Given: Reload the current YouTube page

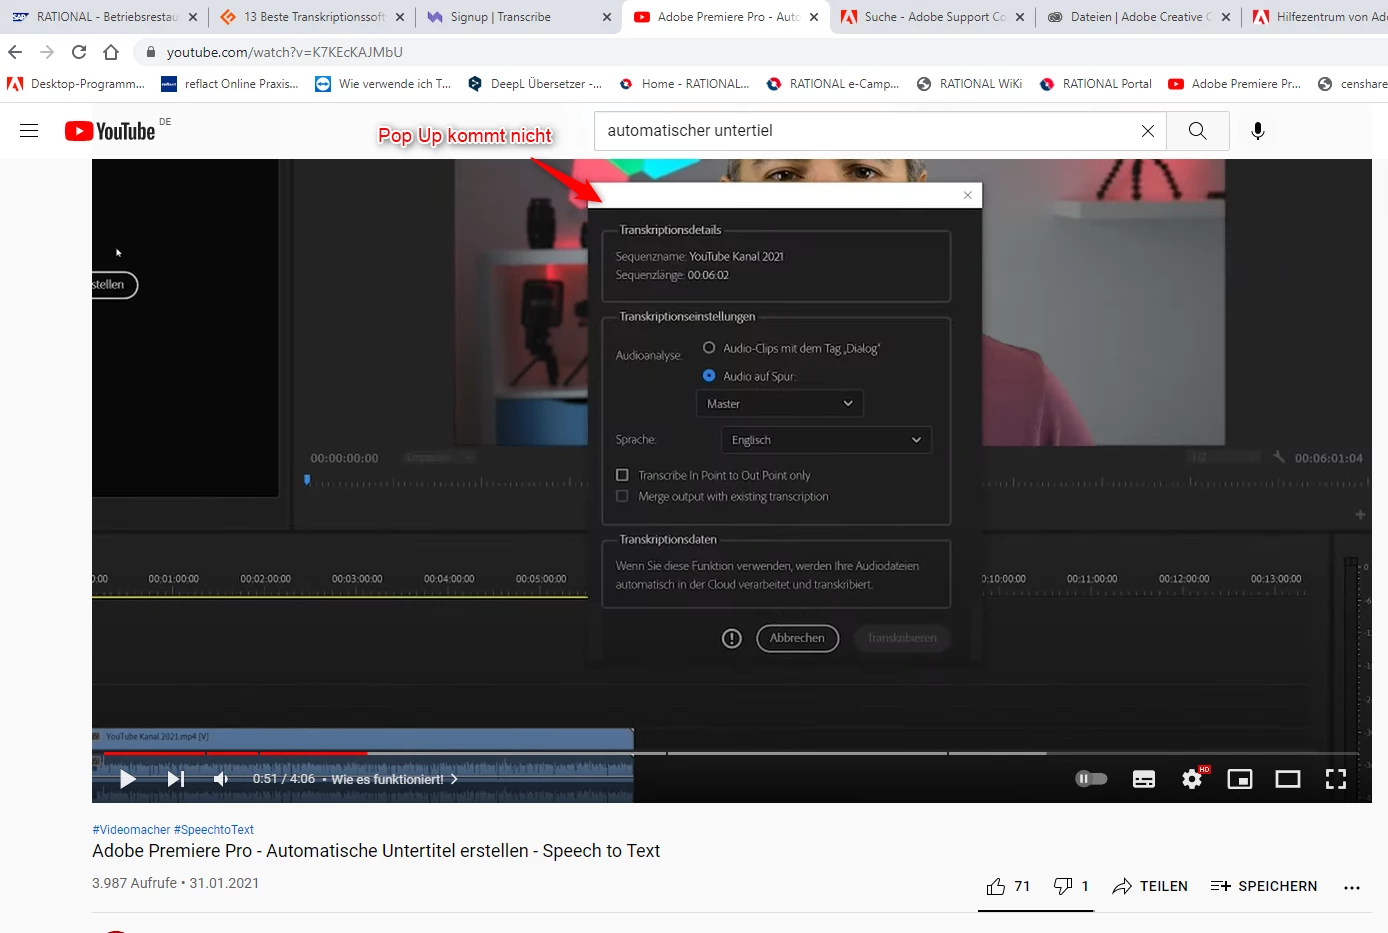Looking at the screenshot, I should [x=79, y=52].
